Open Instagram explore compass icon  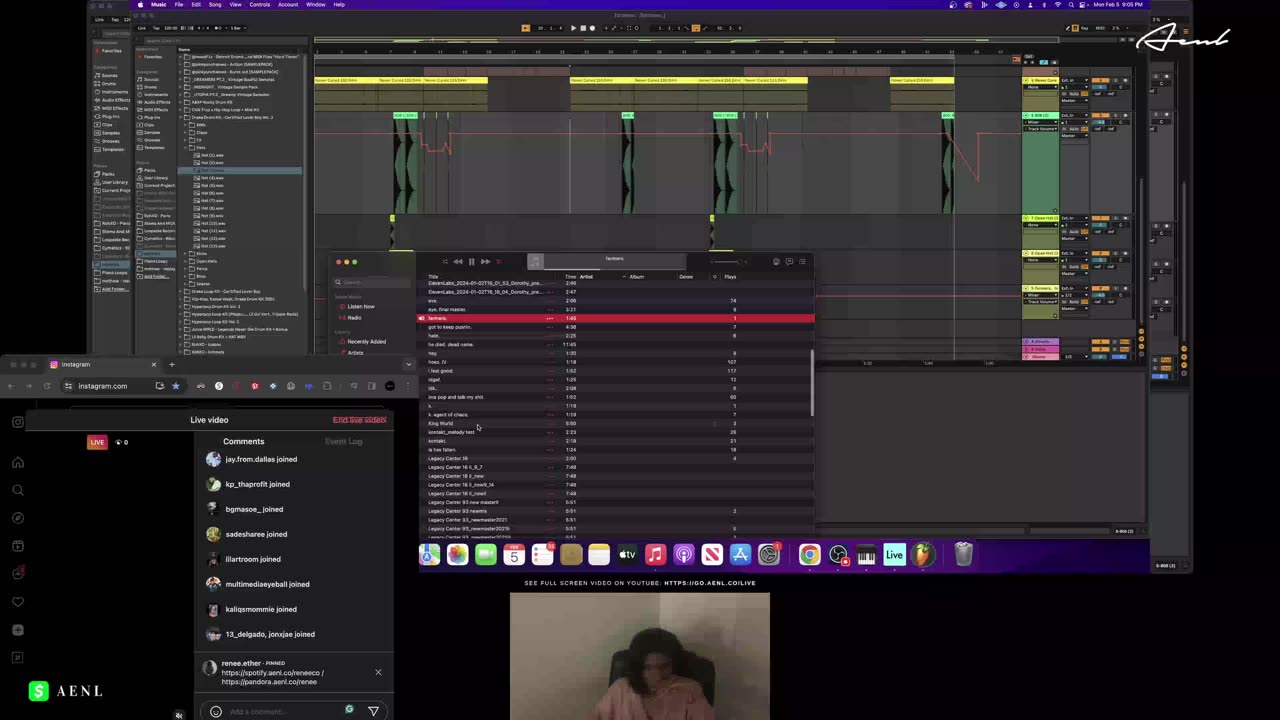click(x=17, y=518)
